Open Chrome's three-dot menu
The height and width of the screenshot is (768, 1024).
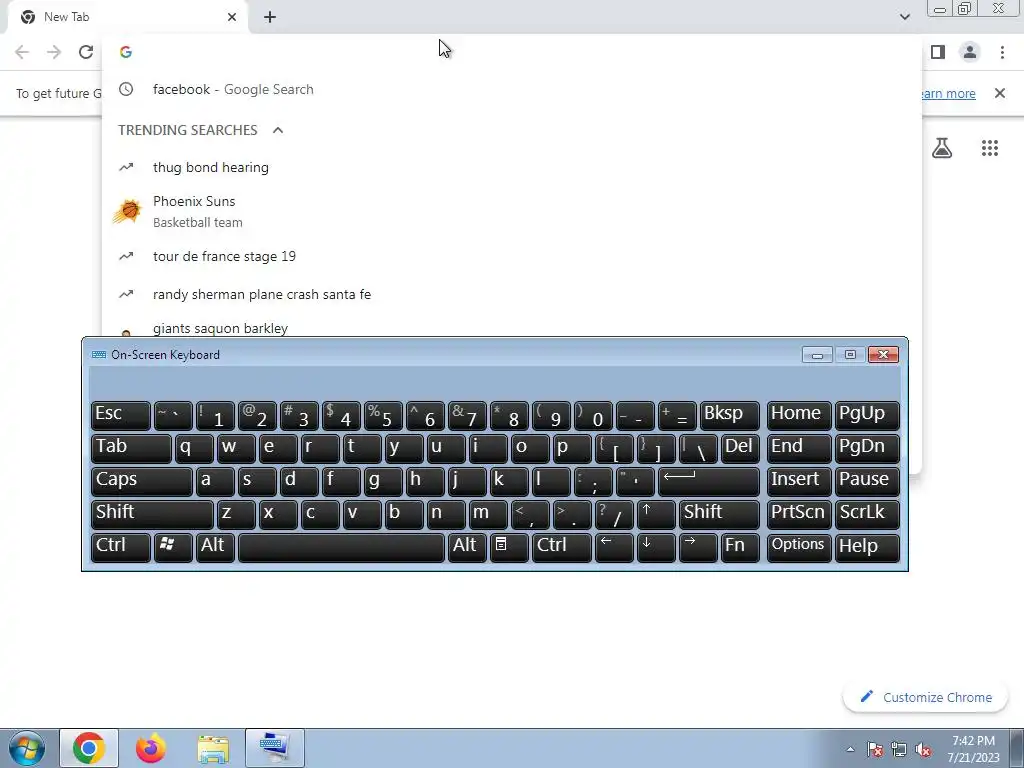[x=1002, y=52]
